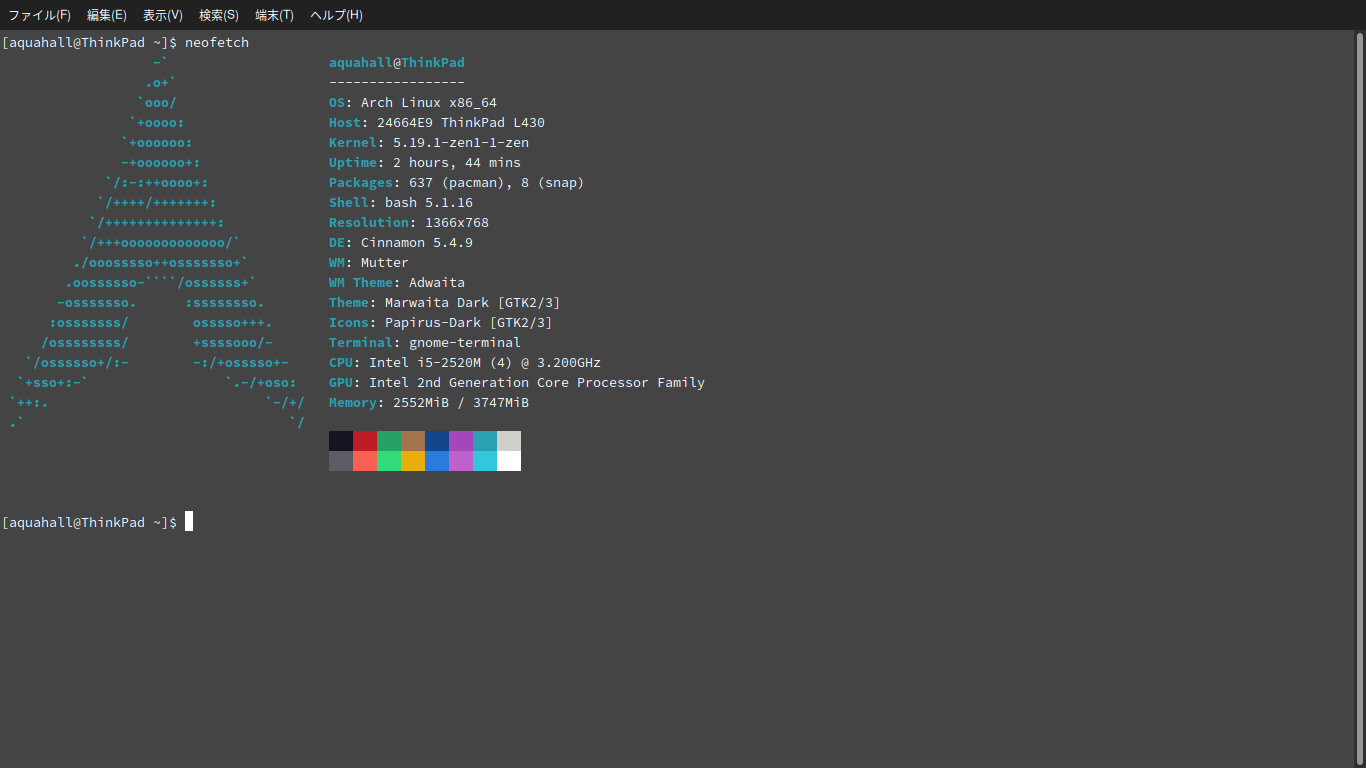Click the red swatch in top palette row
1366x768 pixels.
[x=365, y=441]
